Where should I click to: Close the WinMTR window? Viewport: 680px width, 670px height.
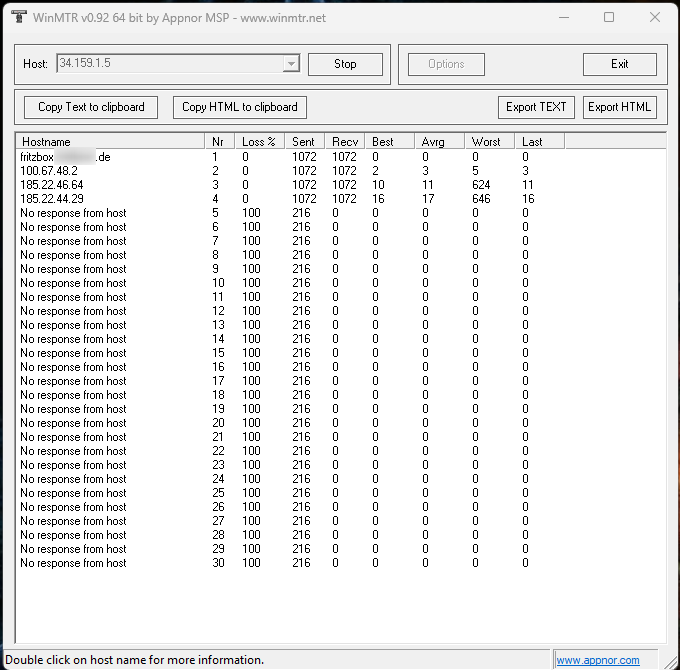[655, 17]
